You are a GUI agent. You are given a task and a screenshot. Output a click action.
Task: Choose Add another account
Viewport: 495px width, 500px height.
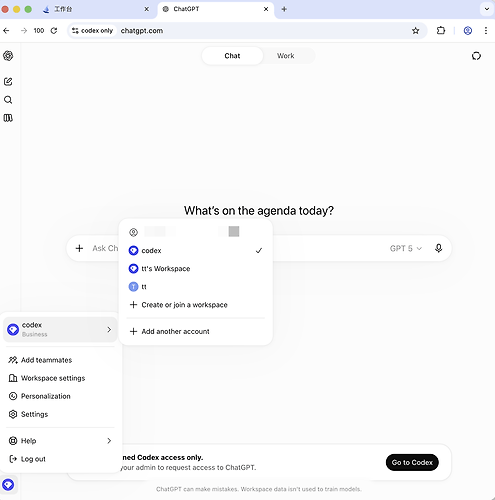click(x=195, y=331)
